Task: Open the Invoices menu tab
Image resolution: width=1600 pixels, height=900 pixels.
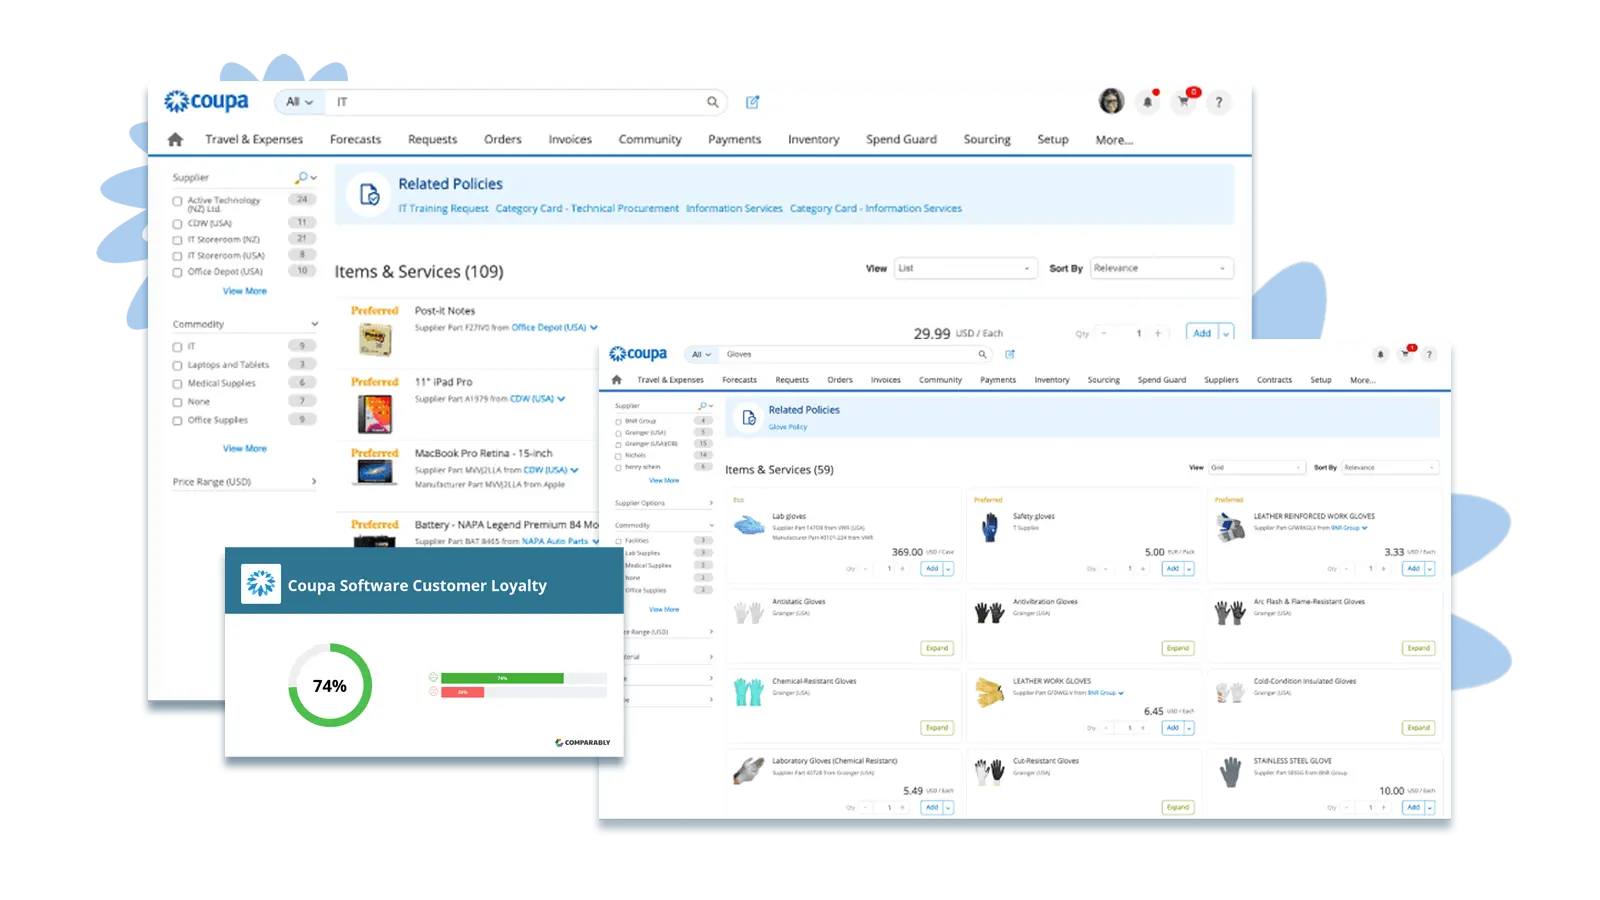Action: (x=570, y=140)
